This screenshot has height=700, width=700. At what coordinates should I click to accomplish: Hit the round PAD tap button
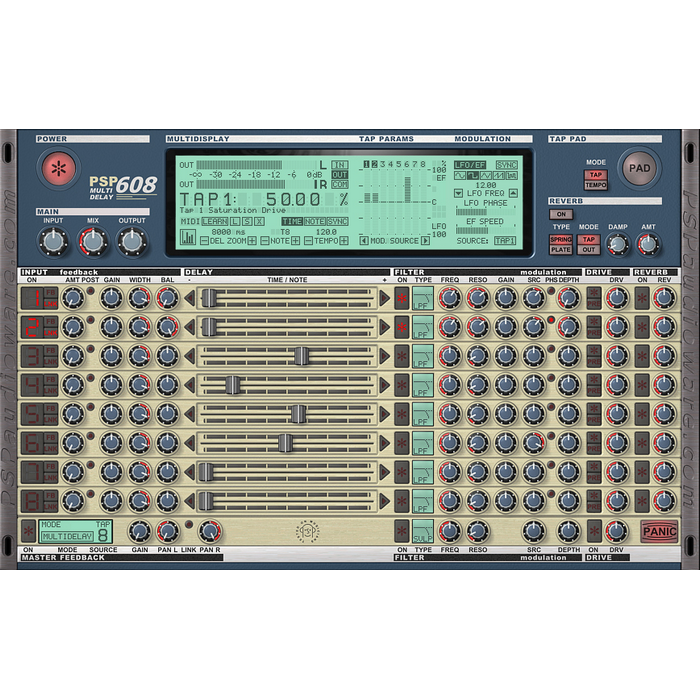(x=639, y=168)
